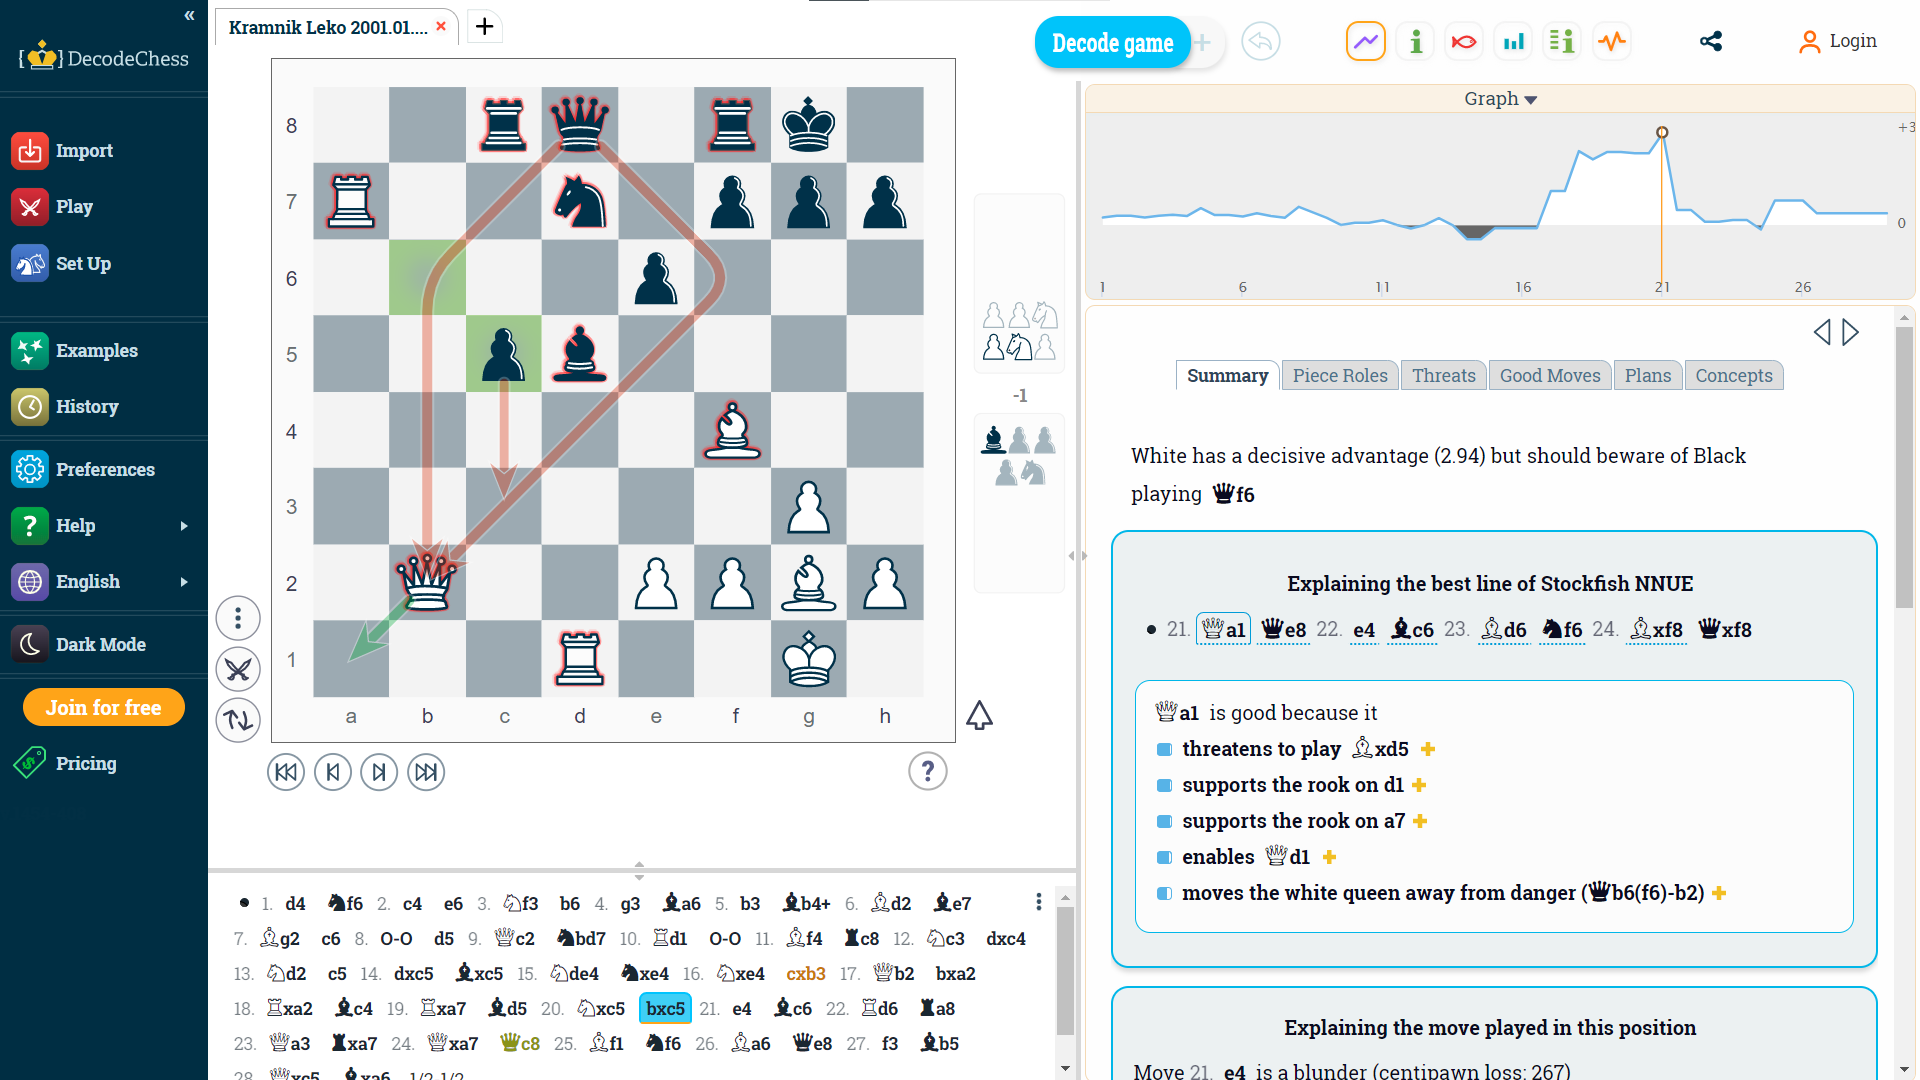Click forward navigation arrow in analysis

click(1849, 332)
